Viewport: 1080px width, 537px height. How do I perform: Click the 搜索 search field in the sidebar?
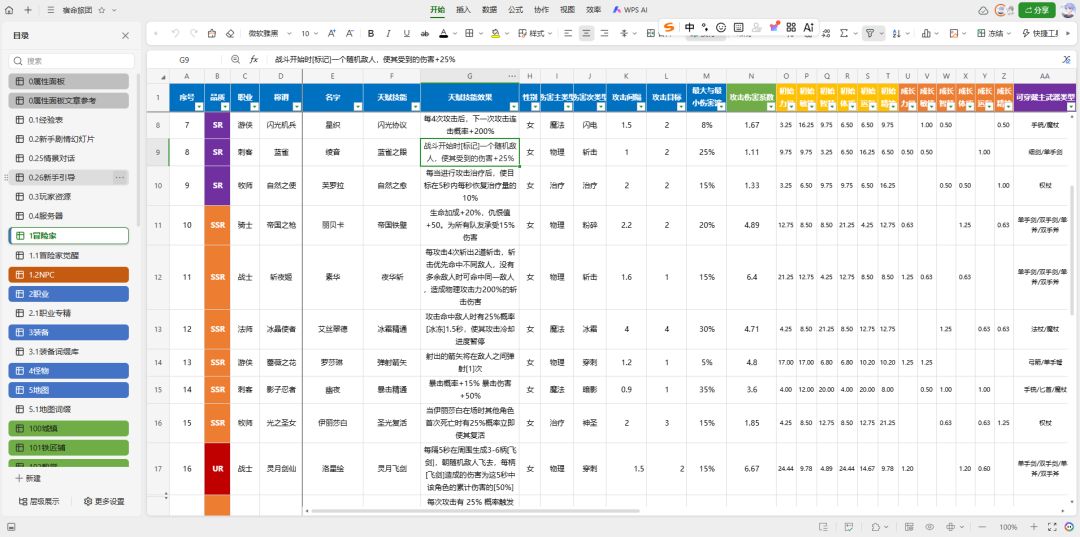pyautogui.click(x=72, y=61)
